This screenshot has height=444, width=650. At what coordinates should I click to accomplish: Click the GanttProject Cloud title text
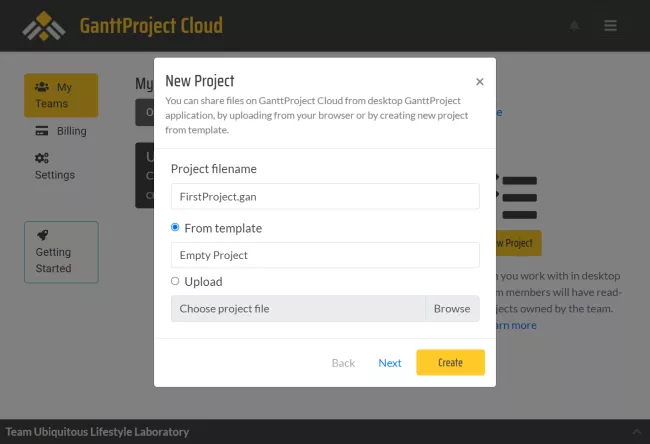coord(151,26)
